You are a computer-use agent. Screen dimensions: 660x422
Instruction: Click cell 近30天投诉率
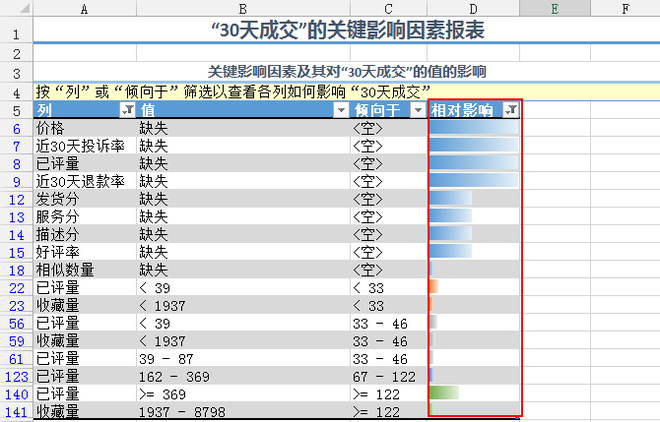click(x=85, y=146)
